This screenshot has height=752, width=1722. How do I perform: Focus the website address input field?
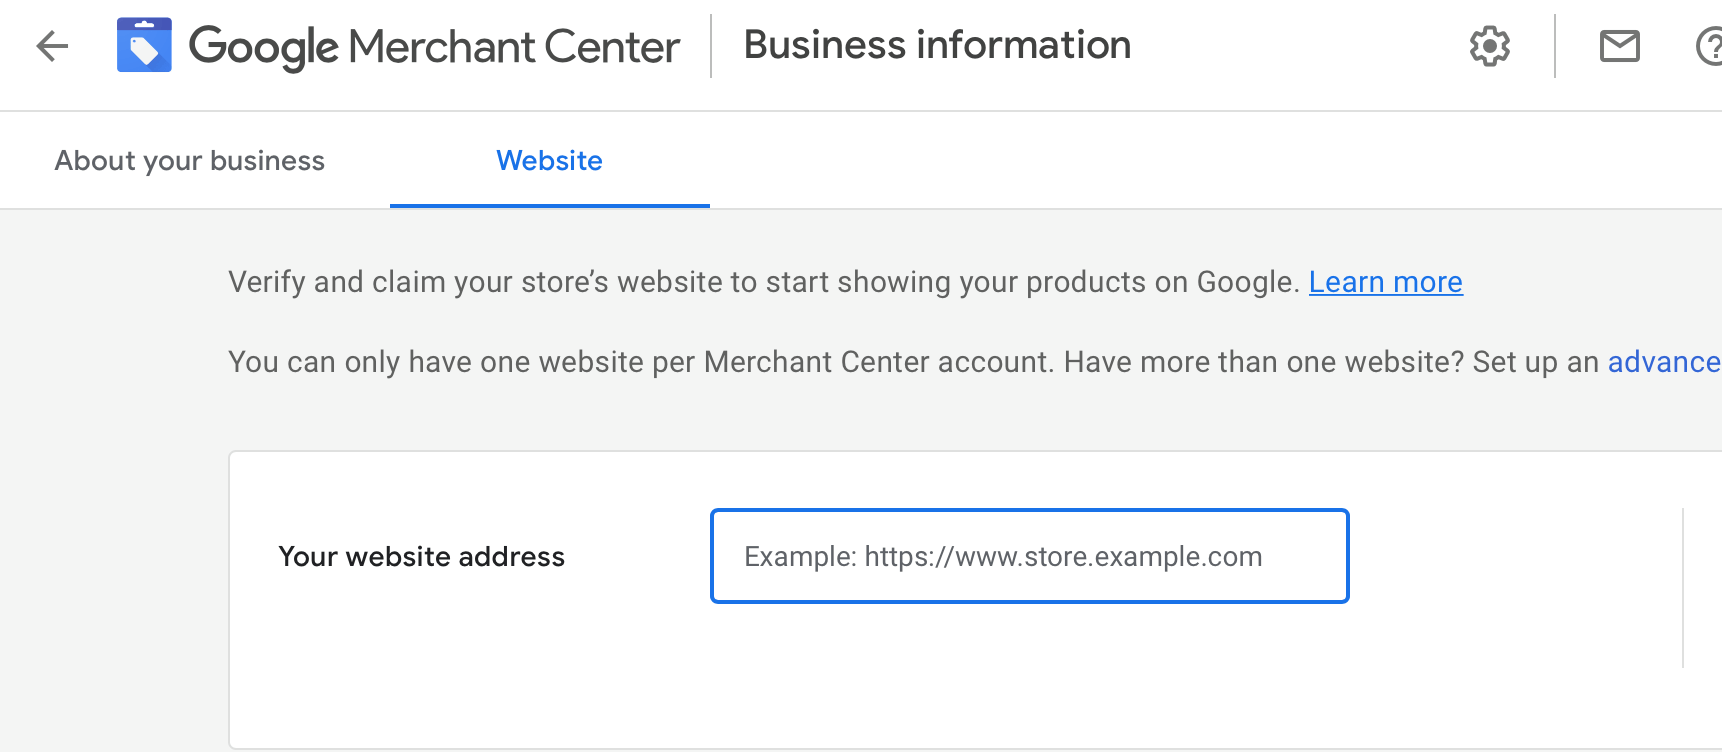click(1029, 556)
